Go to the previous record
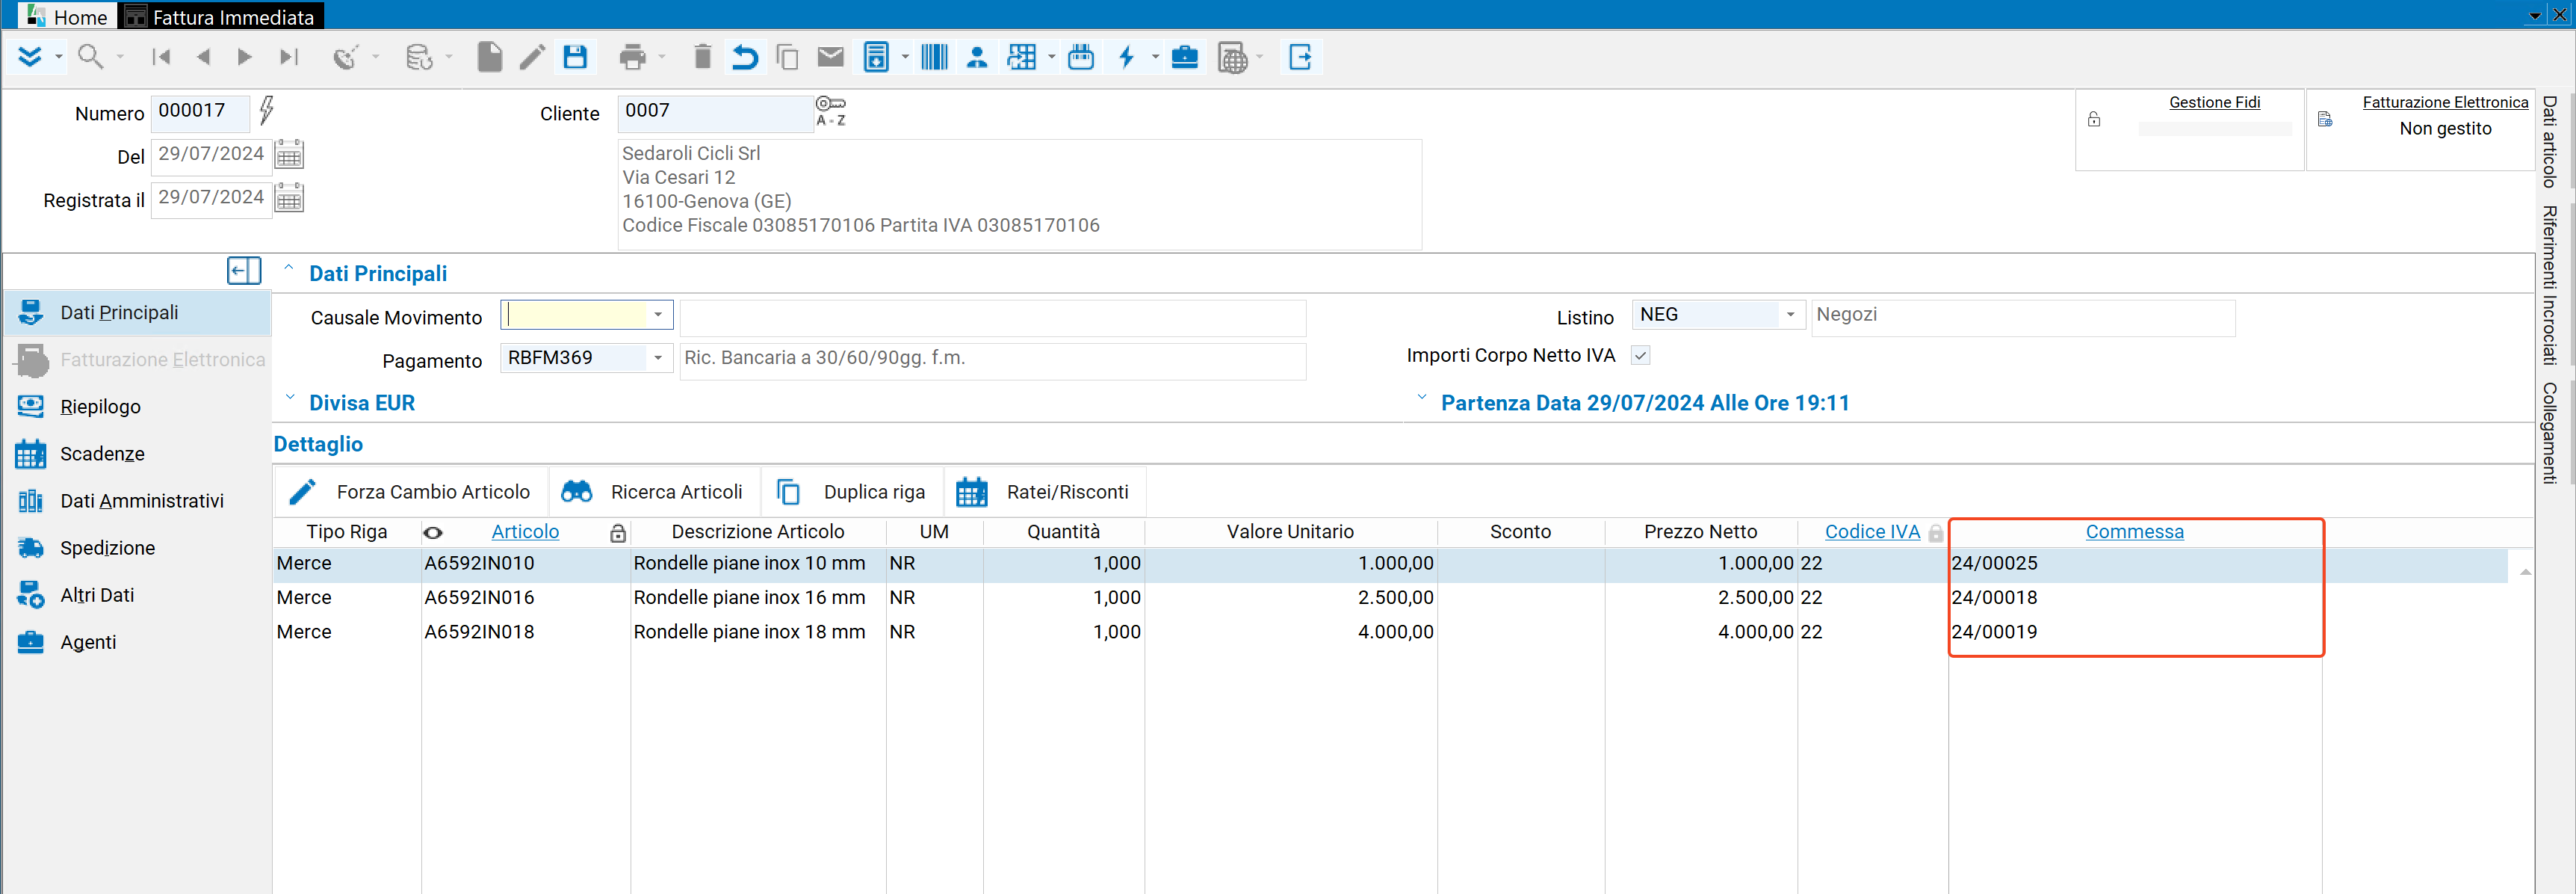 pyautogui.click(x=204, y=57)
